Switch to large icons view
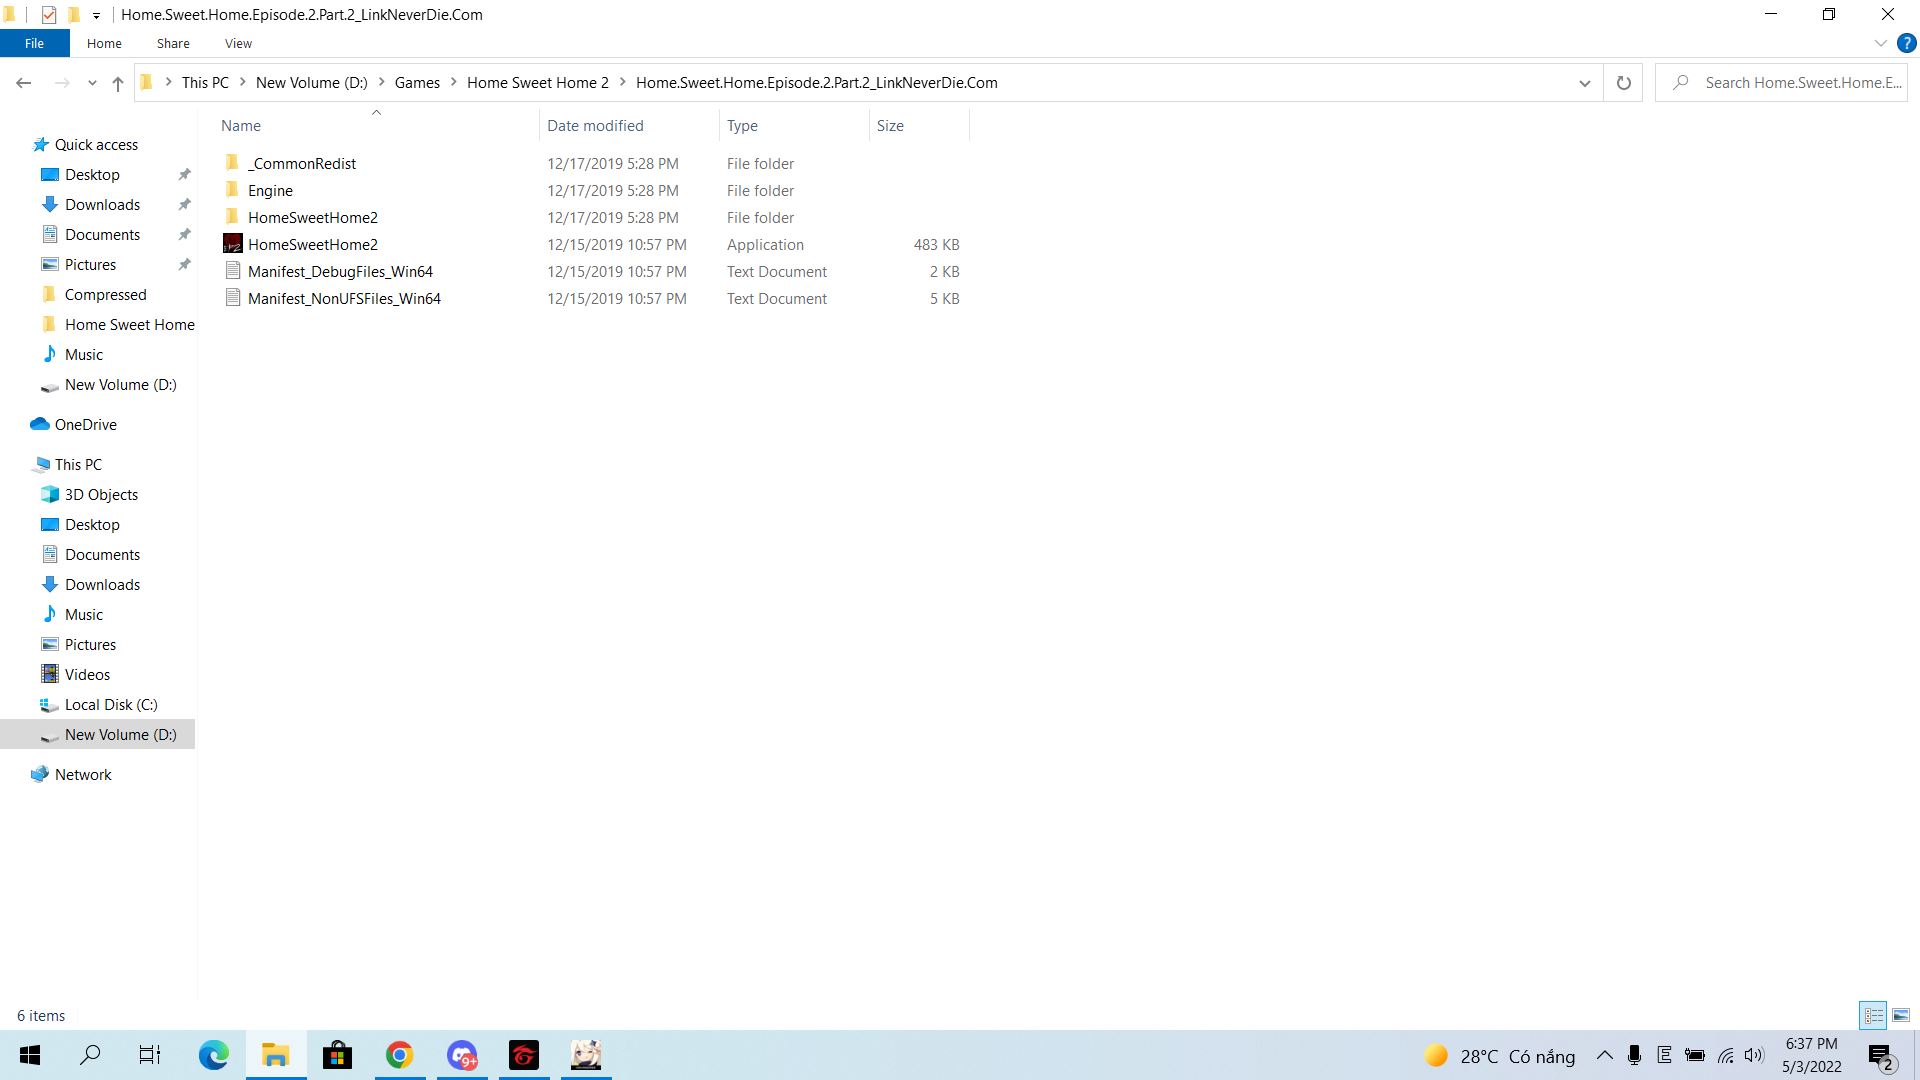The width and height of the screenshot is (1920, 1080). click(1900, 1015)
